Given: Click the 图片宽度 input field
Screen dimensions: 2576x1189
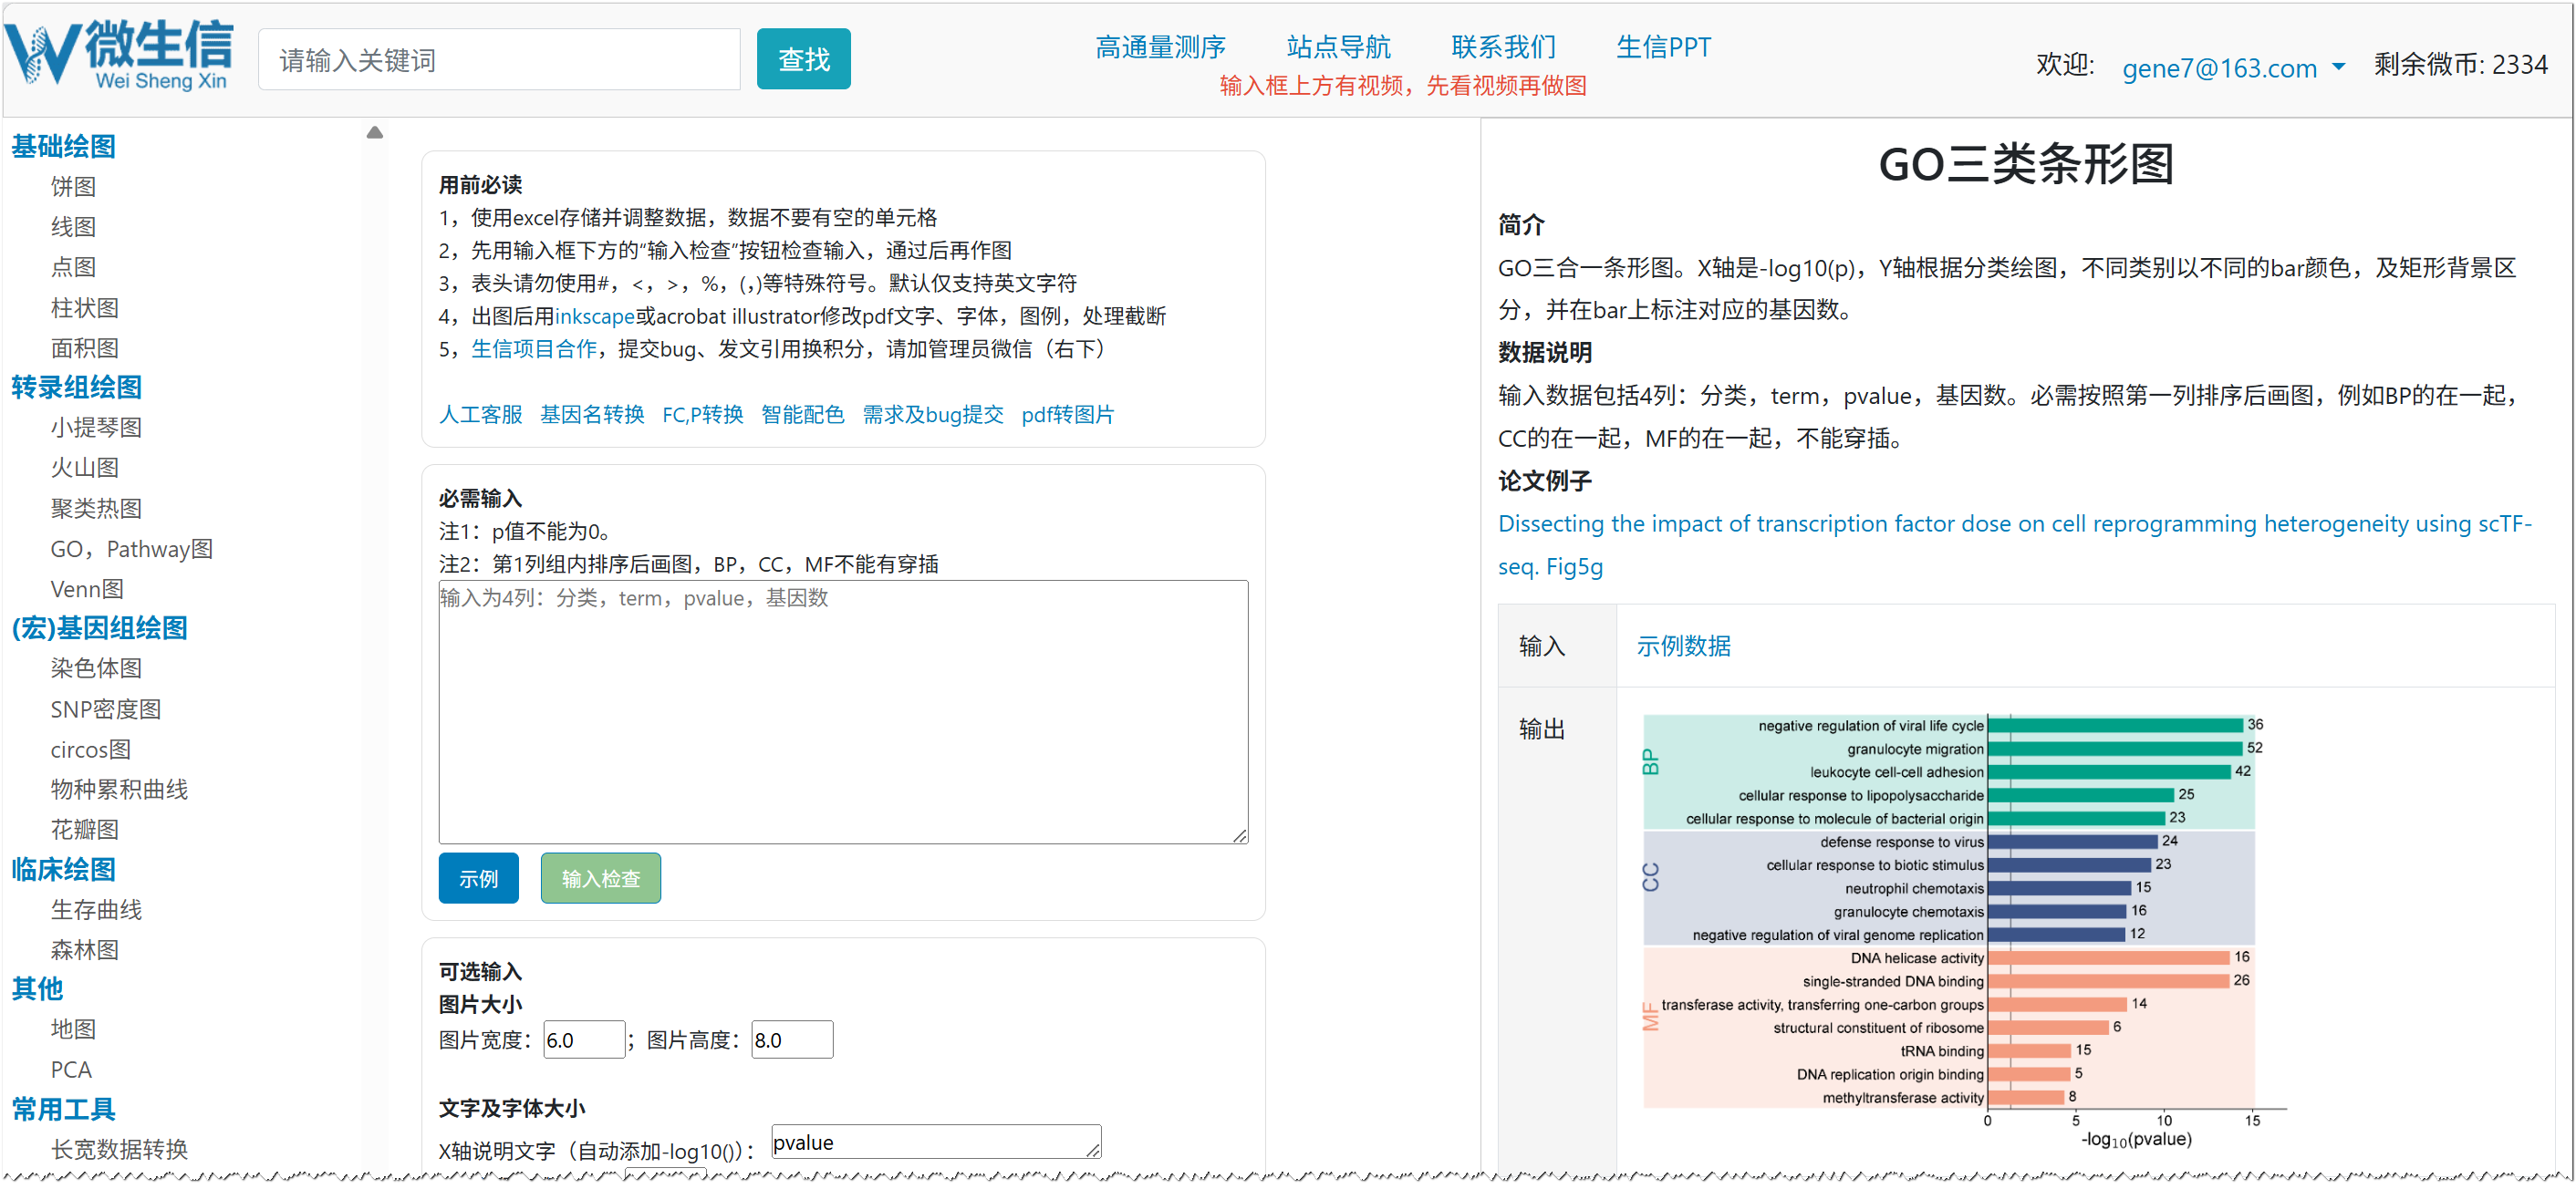Looking at the screenshot, I should [x=583, y=1040].
